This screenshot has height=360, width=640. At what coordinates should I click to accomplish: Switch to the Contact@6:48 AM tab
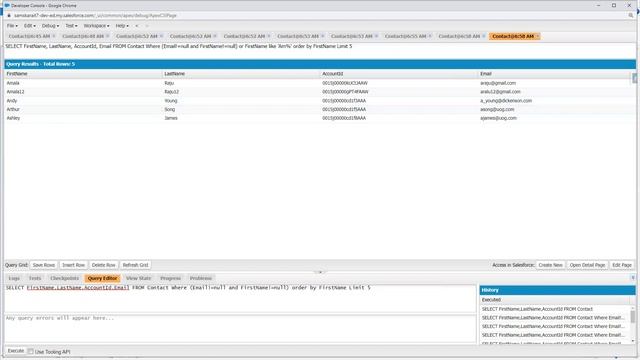click(83, 36)
